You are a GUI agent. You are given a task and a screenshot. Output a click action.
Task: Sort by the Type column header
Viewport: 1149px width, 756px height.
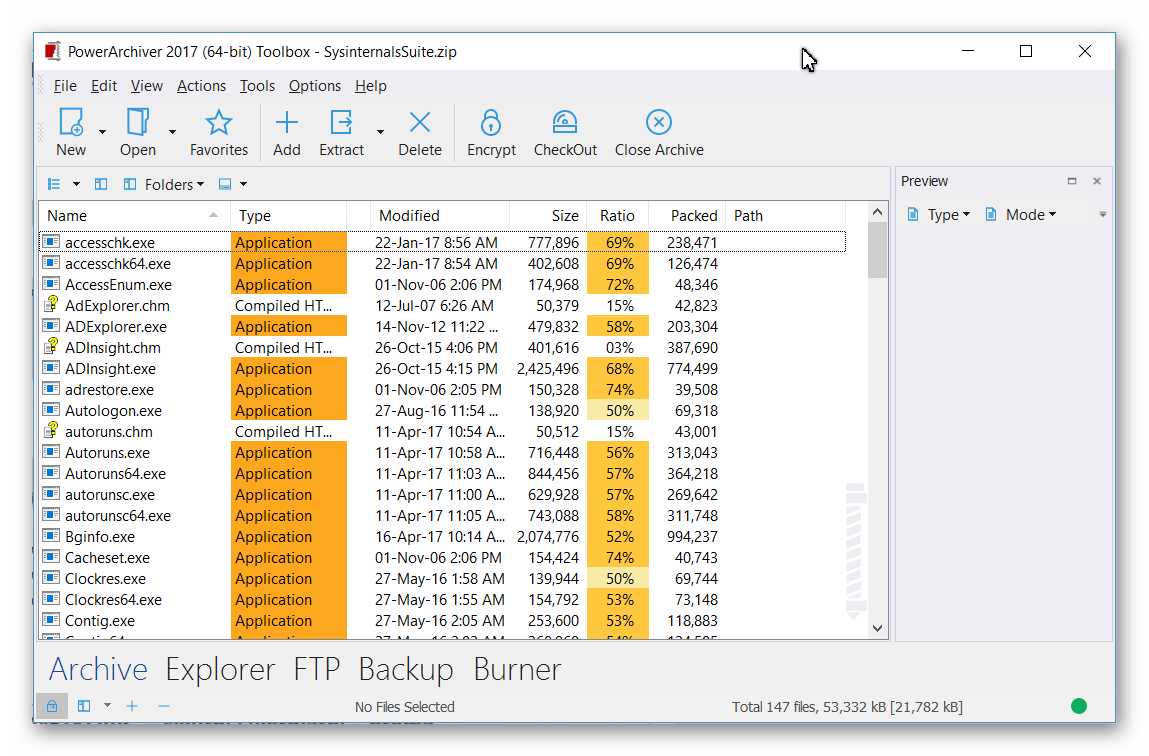[x=289, y=215]
